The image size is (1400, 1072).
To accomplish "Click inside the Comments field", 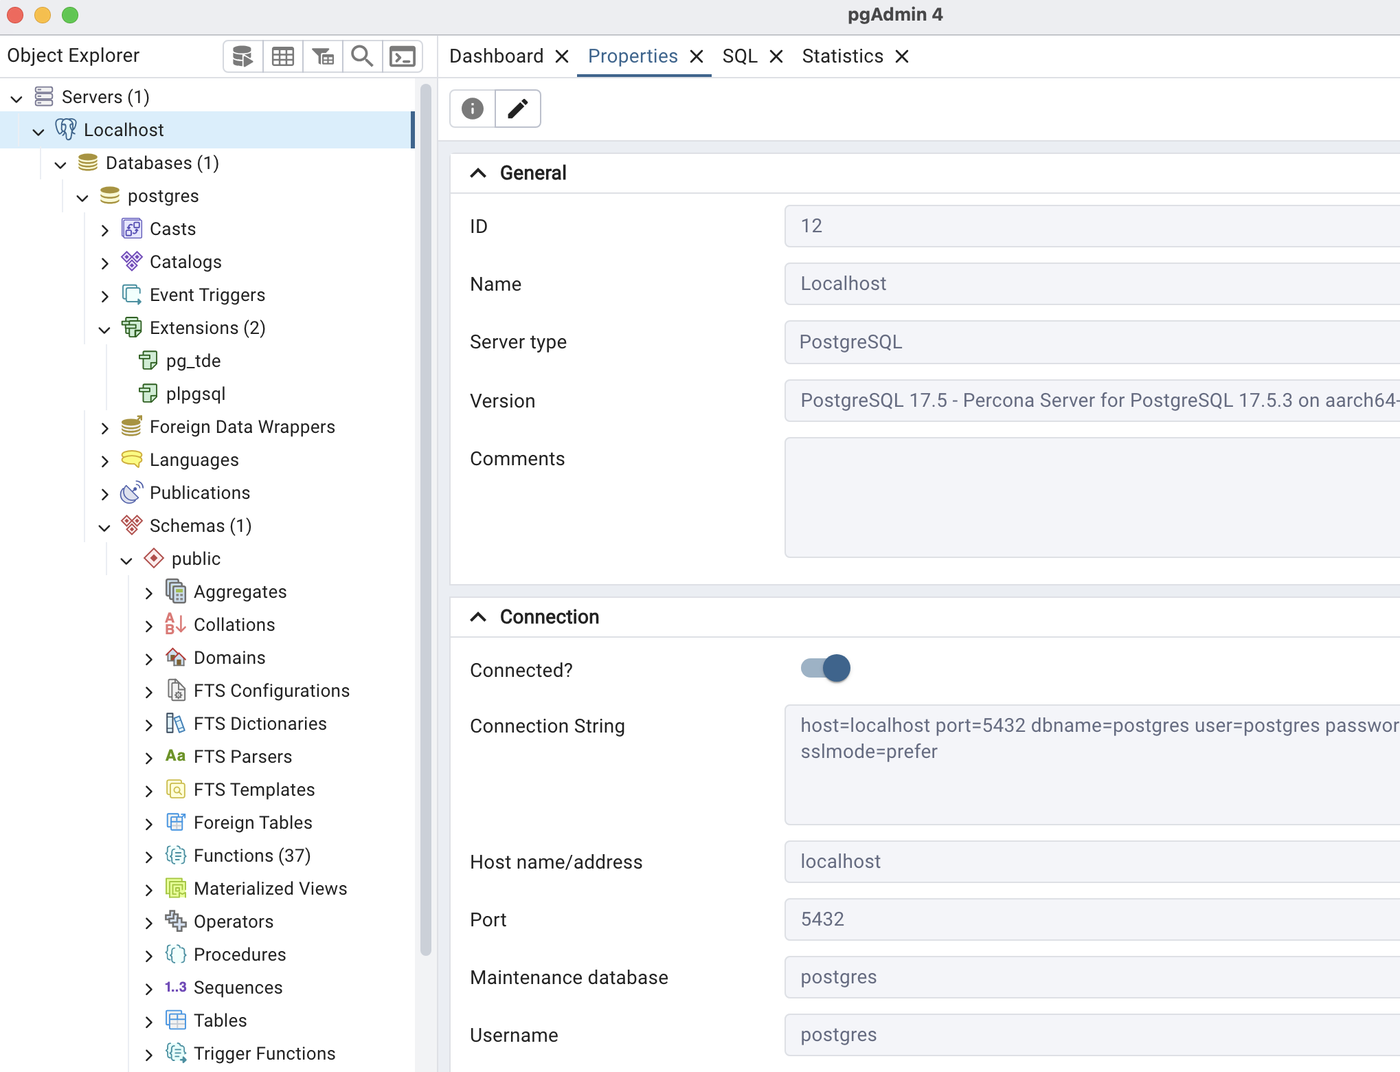I will coord(1090,497).
